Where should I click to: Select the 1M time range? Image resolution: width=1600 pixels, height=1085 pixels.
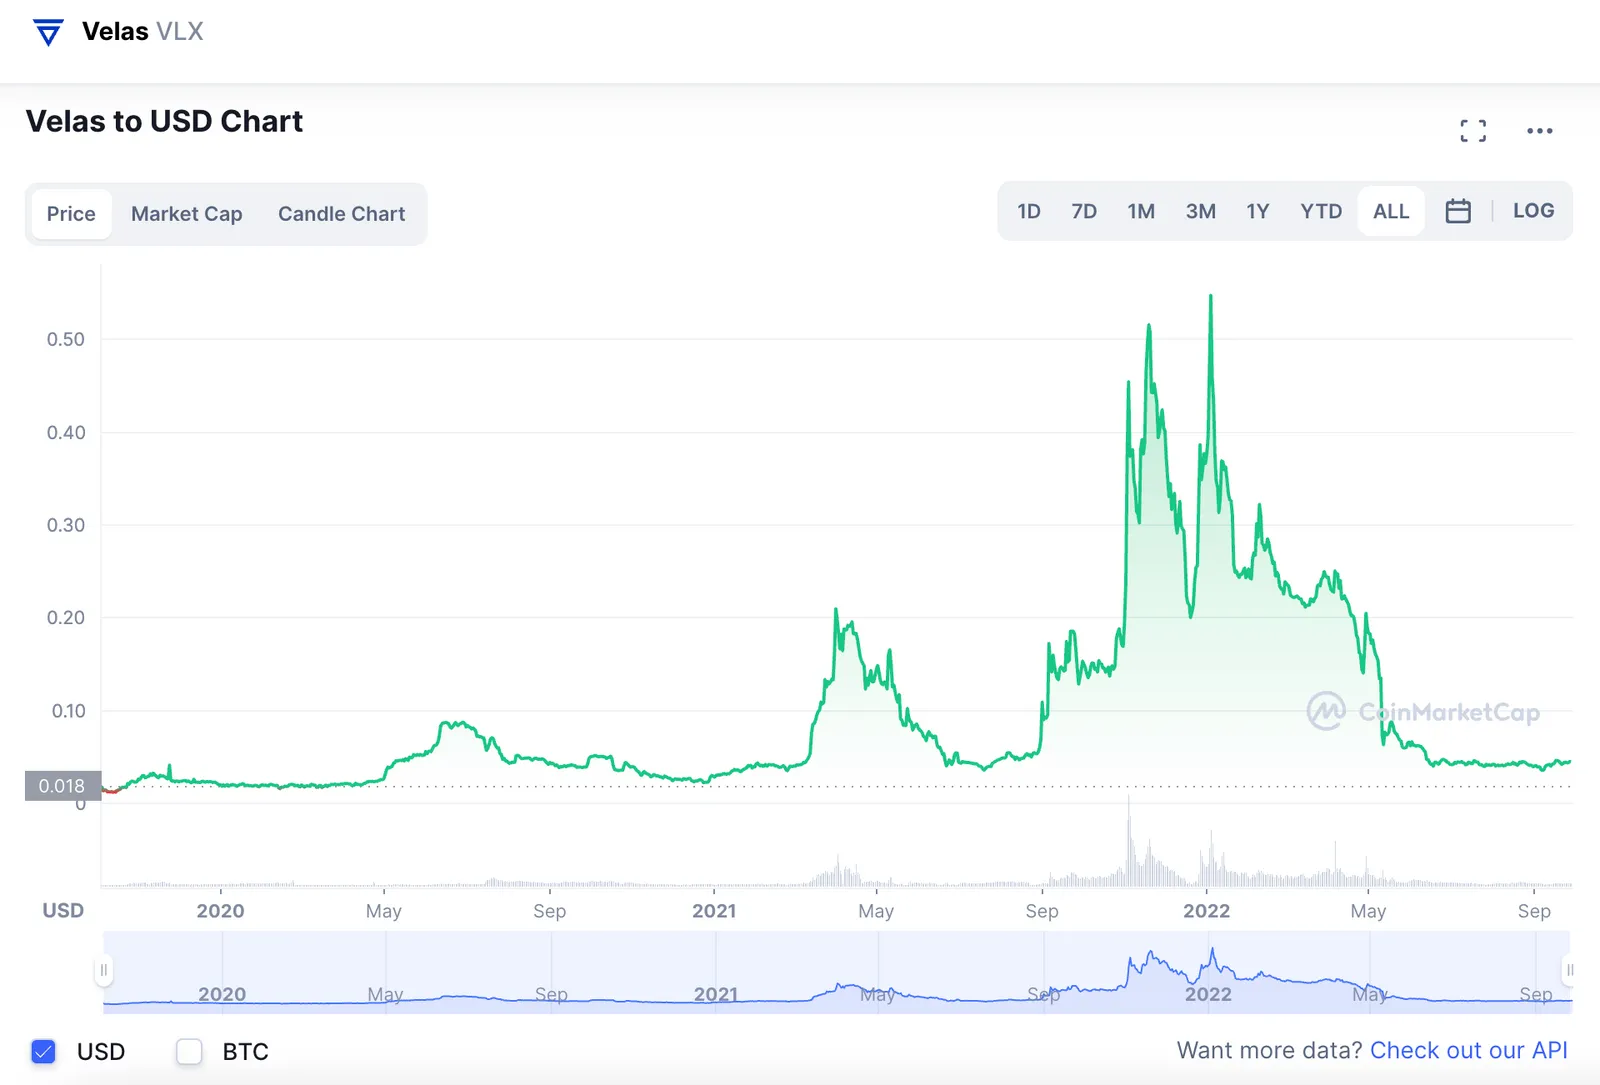(x=1141, y=211)
